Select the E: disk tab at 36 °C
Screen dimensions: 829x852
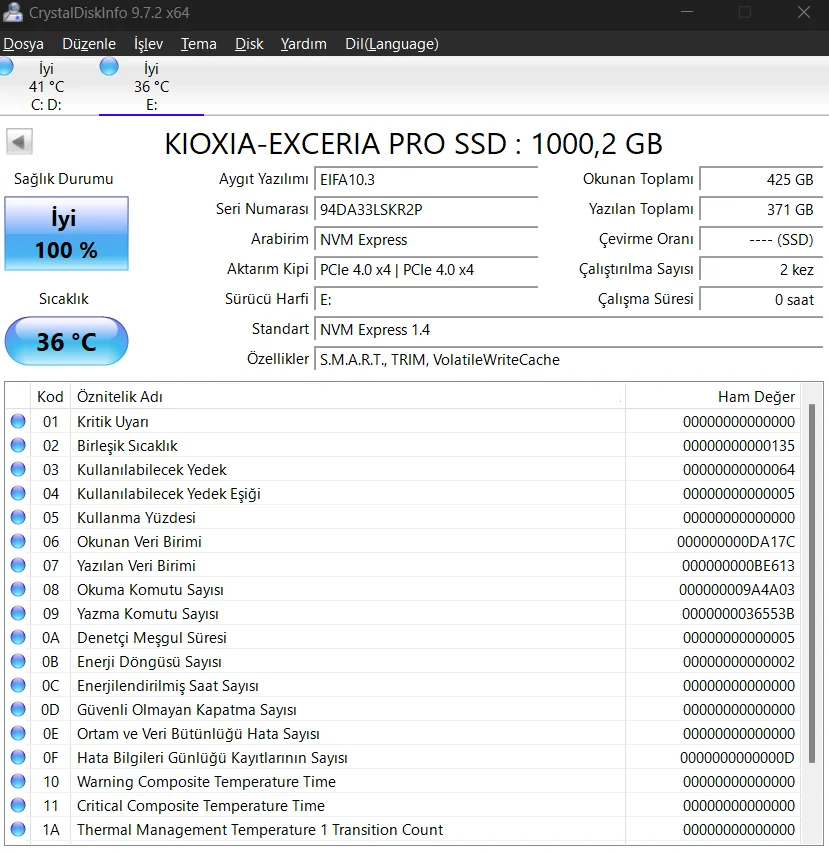[151, 87]
